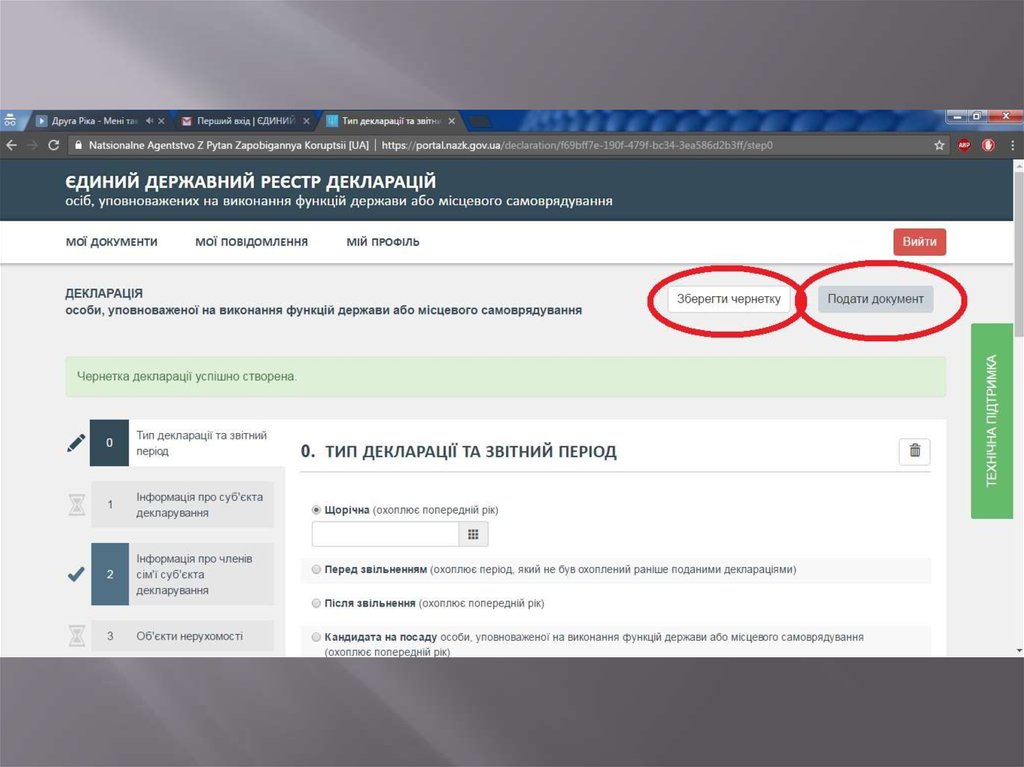Click the bookmark star in address bar
Image resolution: width=1024 pixels, height=767 pixels.
(939, 145)
